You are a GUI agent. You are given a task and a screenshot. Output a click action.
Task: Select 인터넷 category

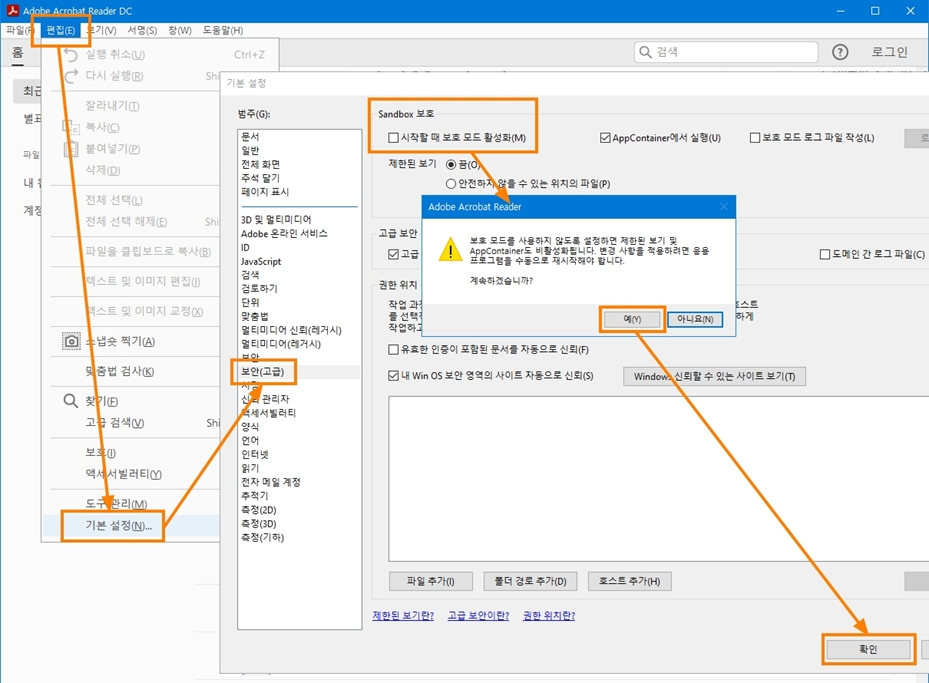255,454
